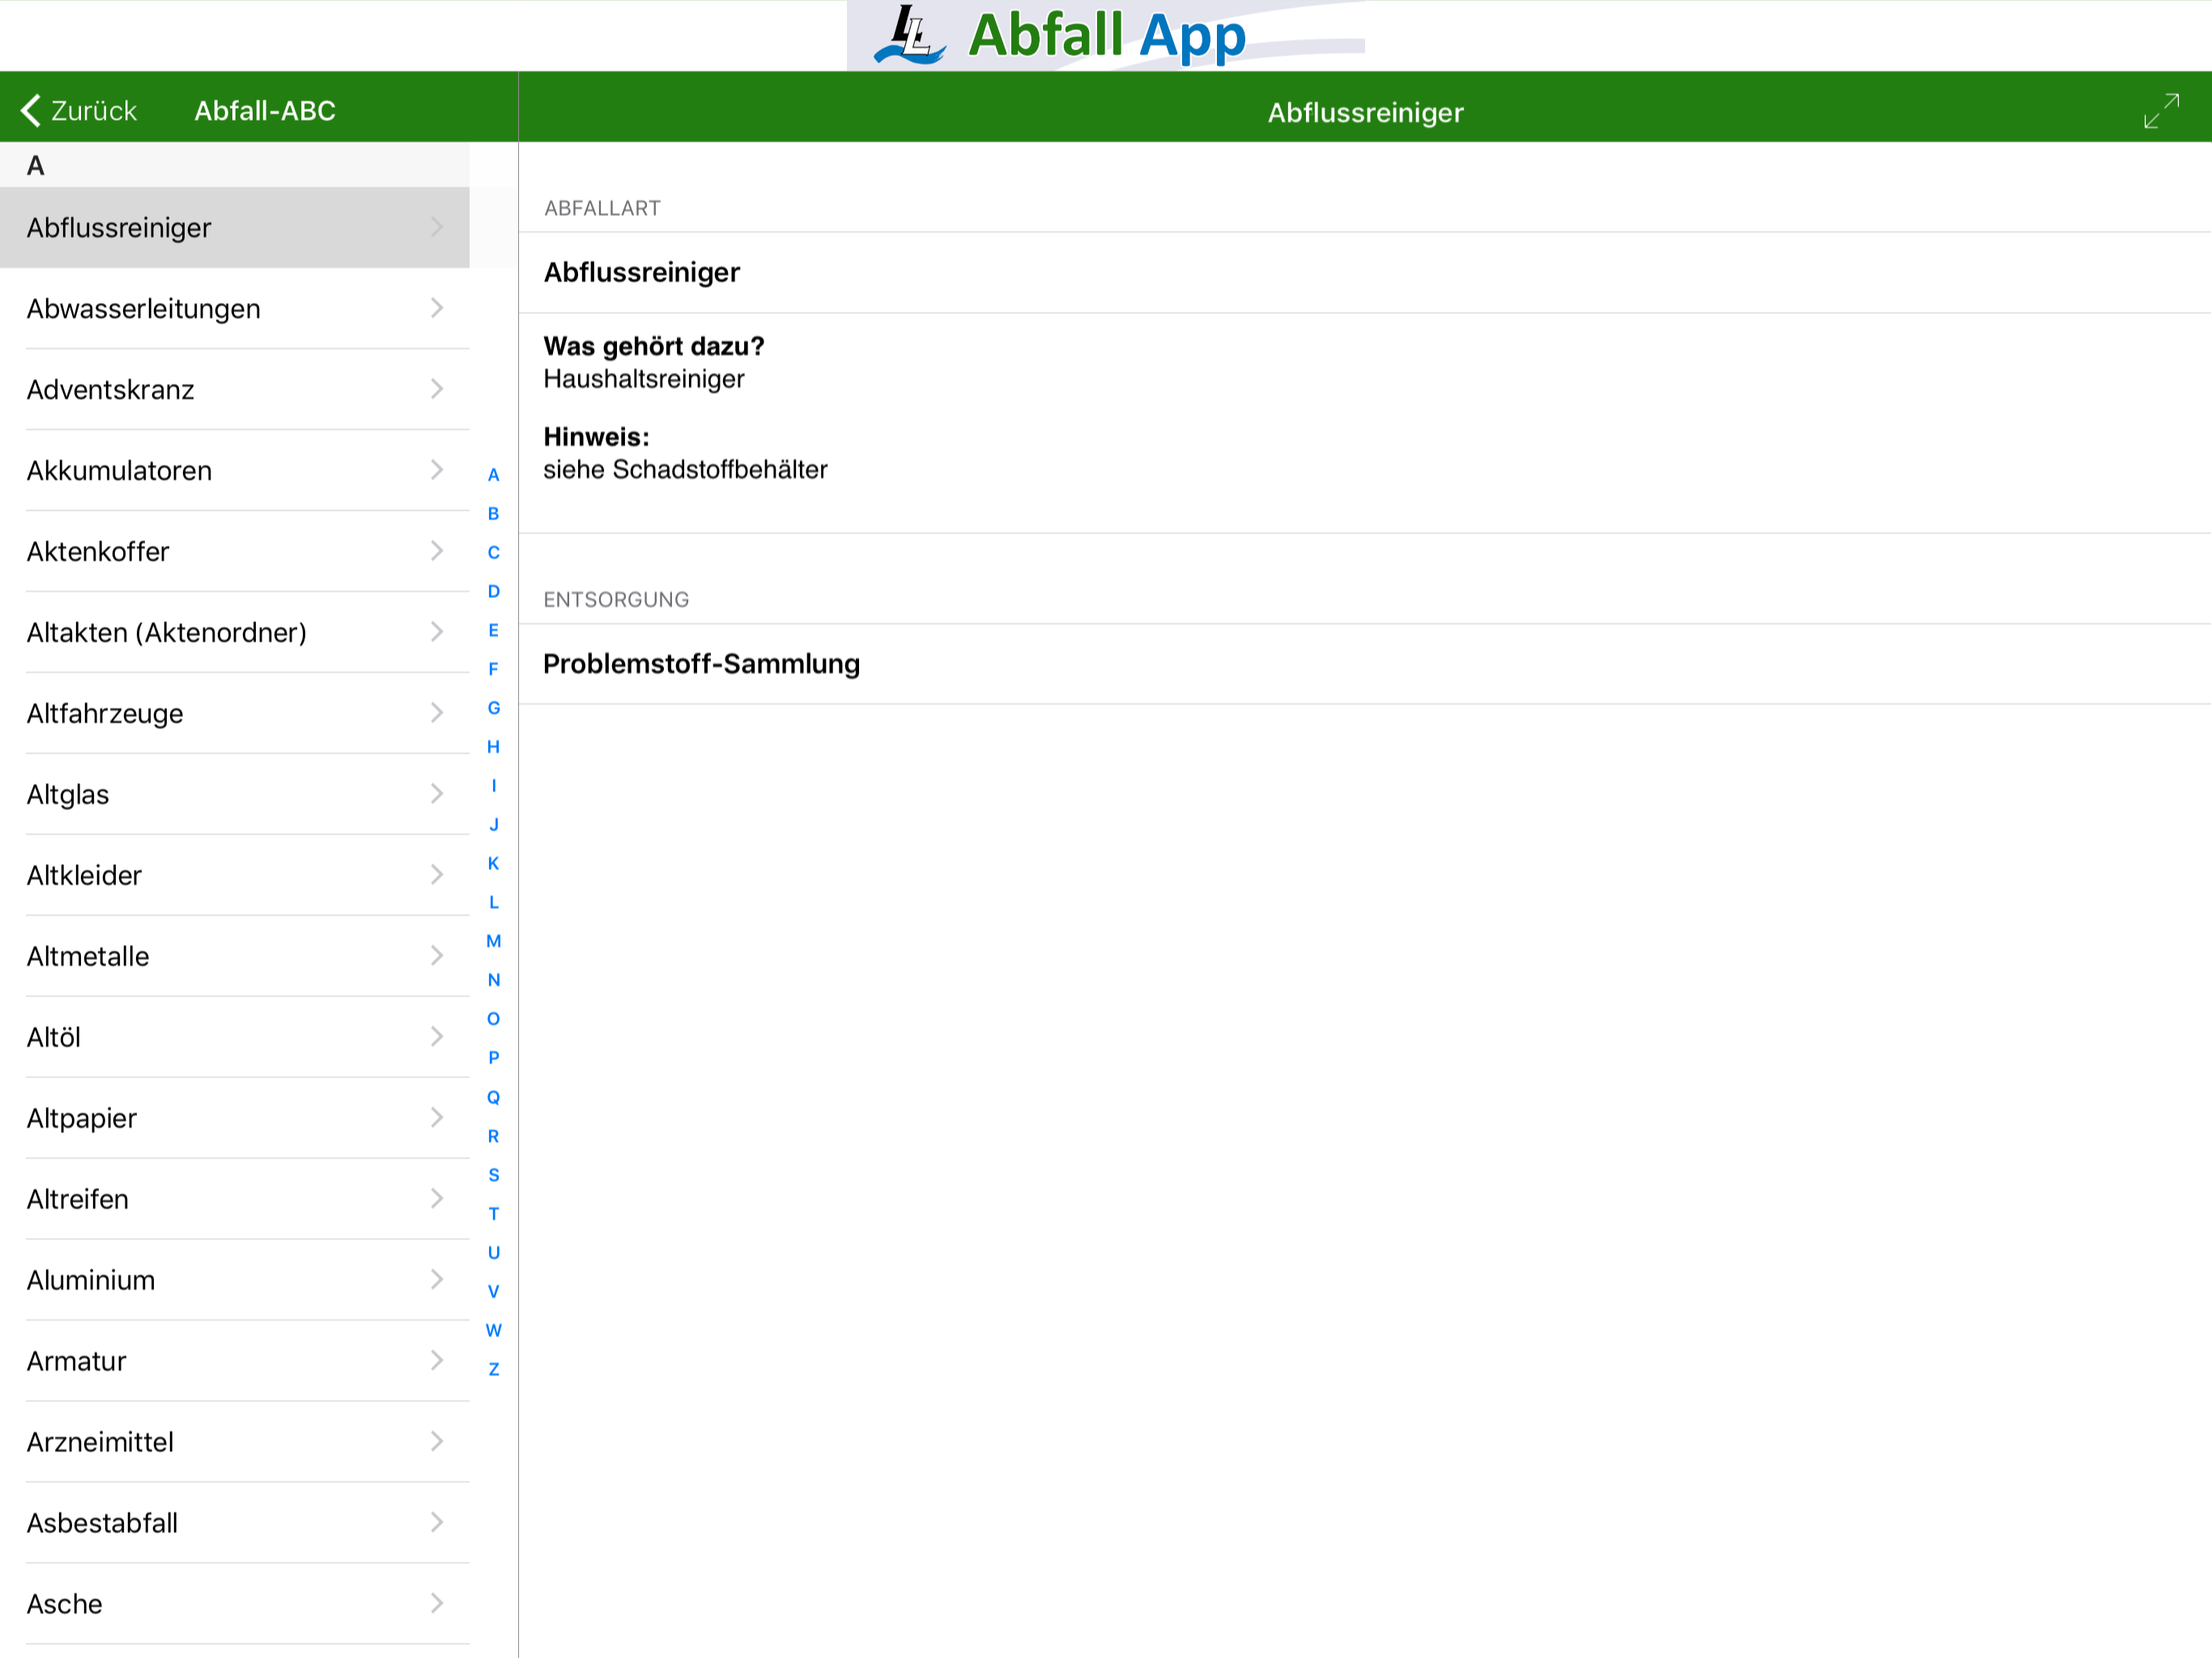Screen dimensions: 2212x1658
Task: Tap the Abfall App logo
Action: [1105, 36]
